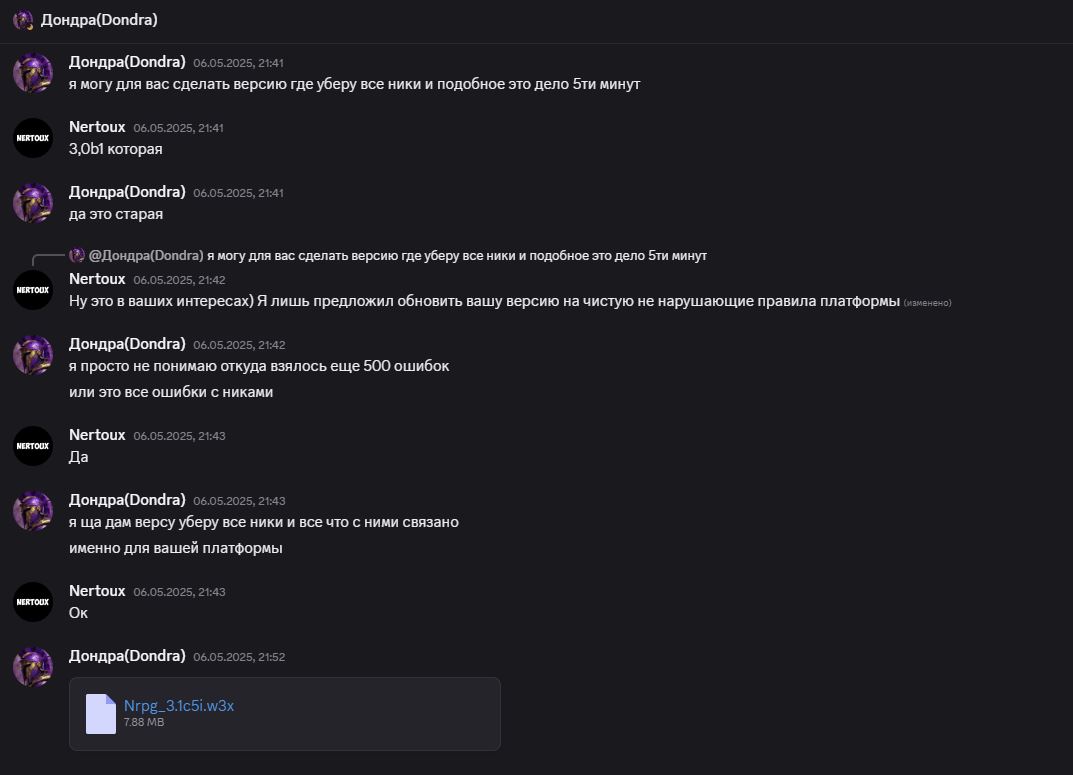Open Dondra's avatar on the first message
The height and width of the screenshot is (775, 1073).
[33, 73]
